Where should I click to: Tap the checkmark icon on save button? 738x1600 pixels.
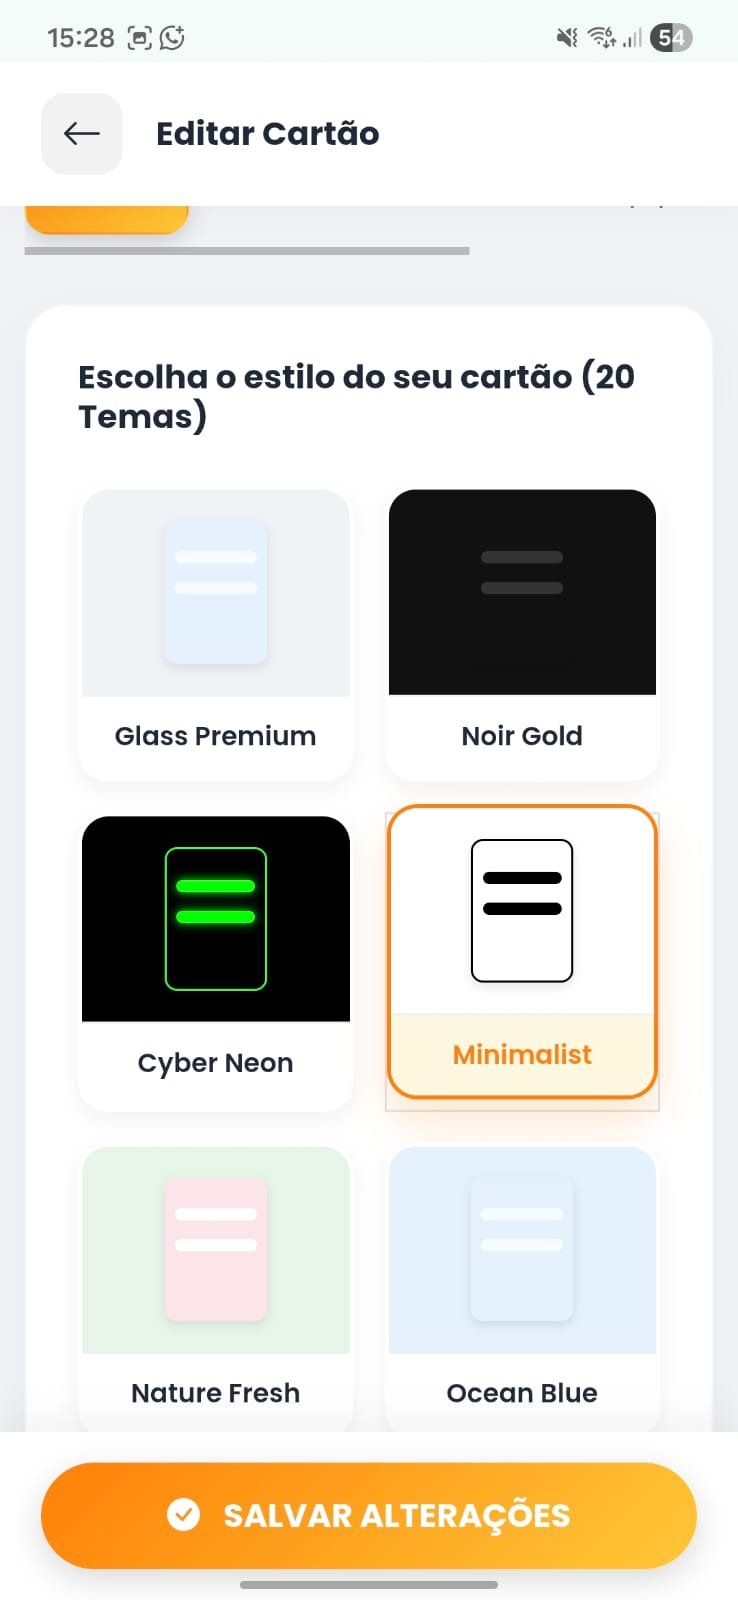[x=183, y=1515]
